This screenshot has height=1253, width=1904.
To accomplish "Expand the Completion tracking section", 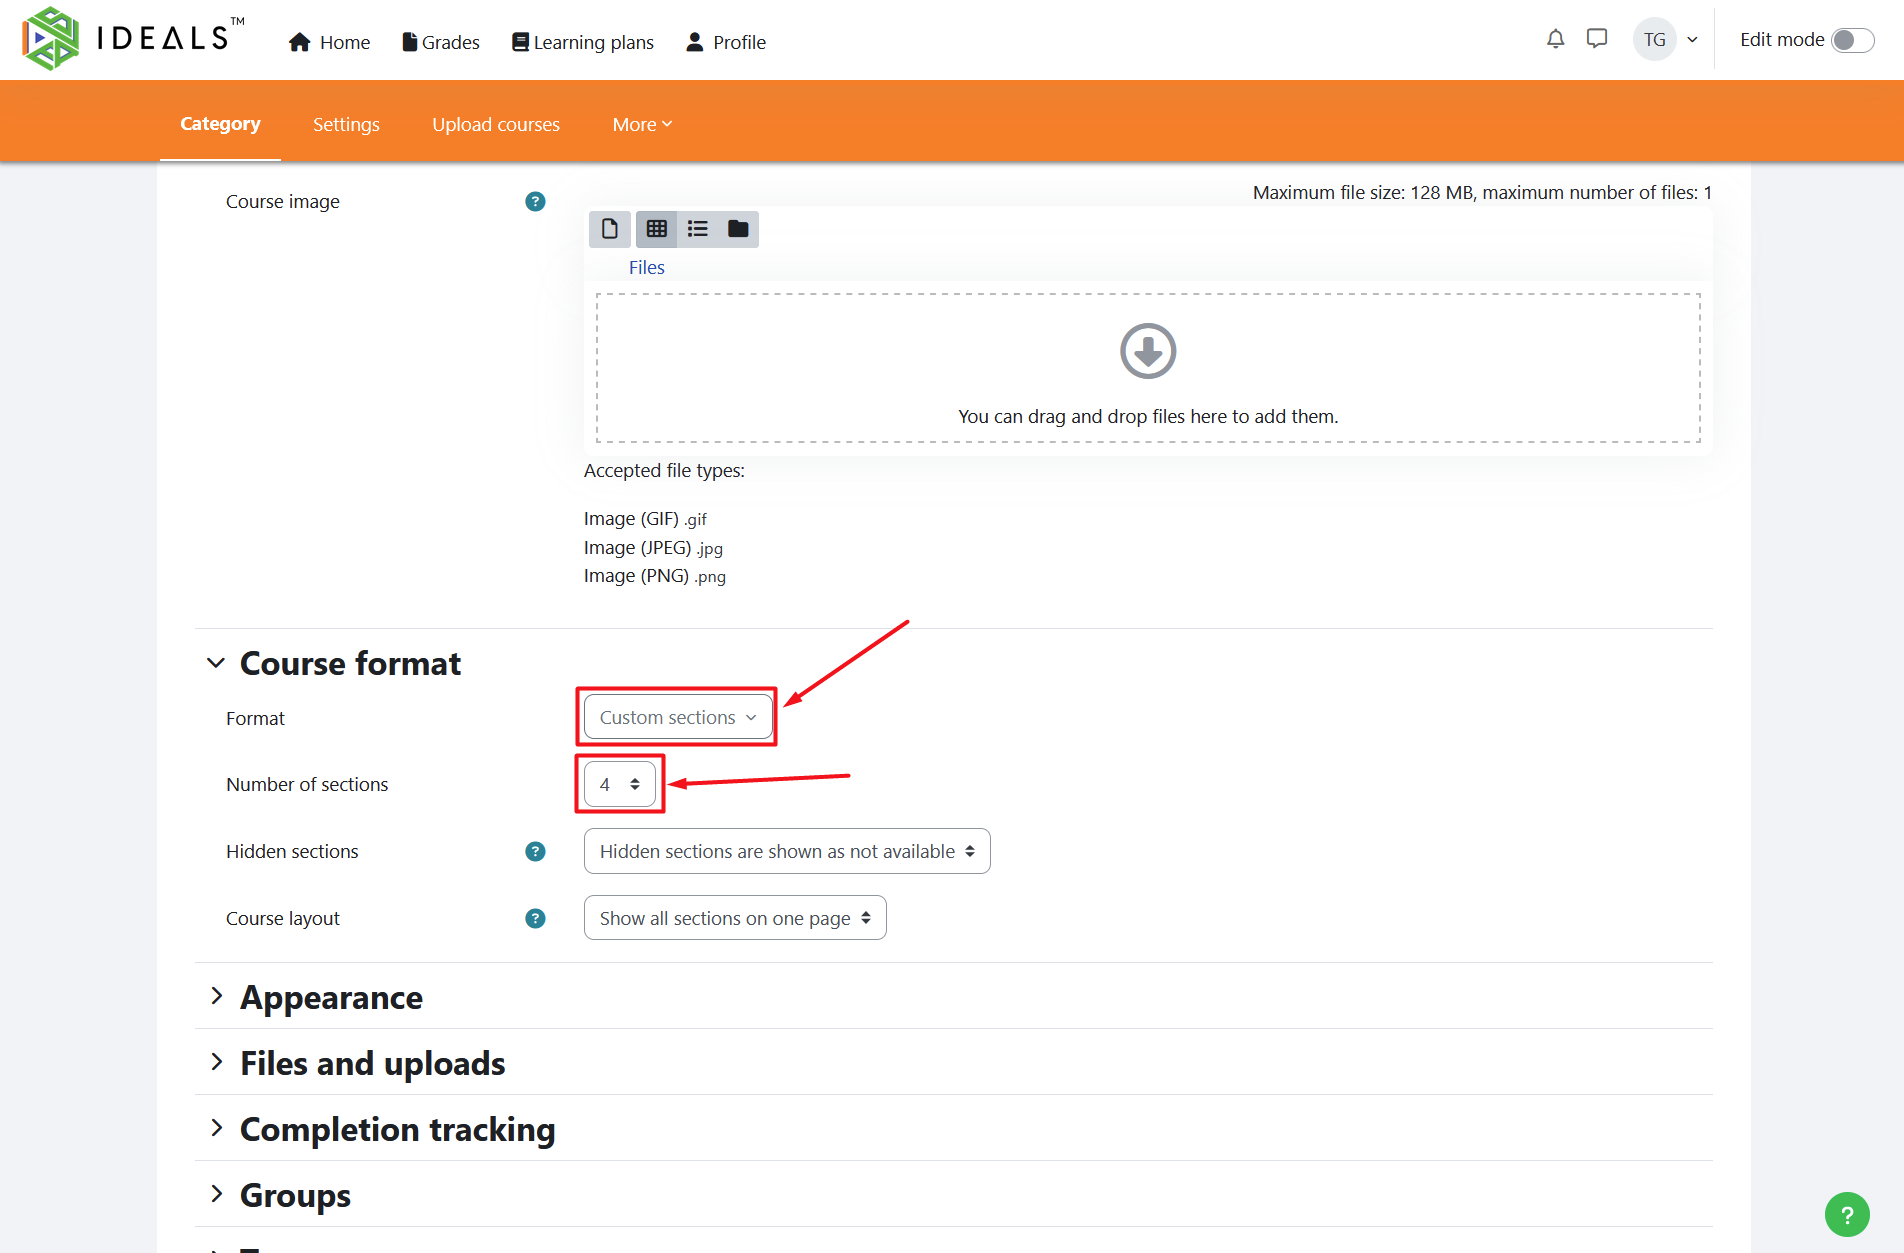I will (x=397, y=1129).
